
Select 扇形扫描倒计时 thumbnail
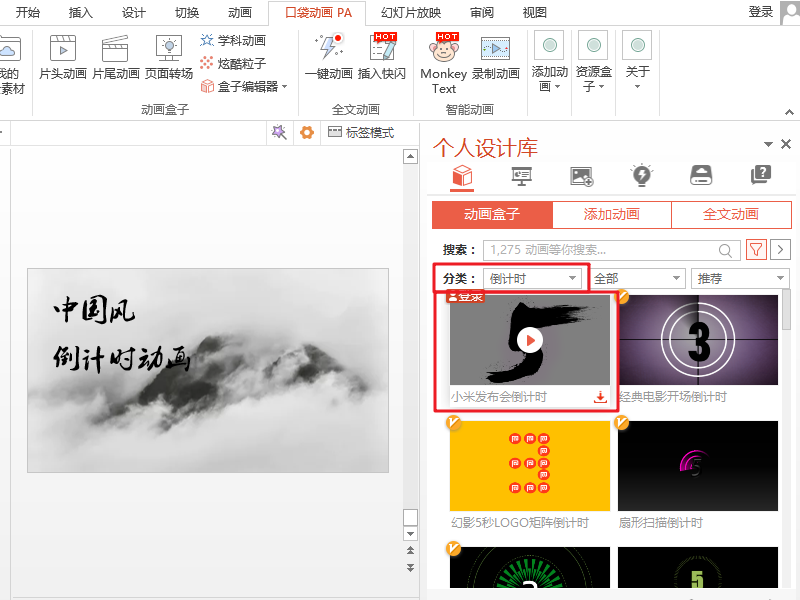(x=697, y=466)
